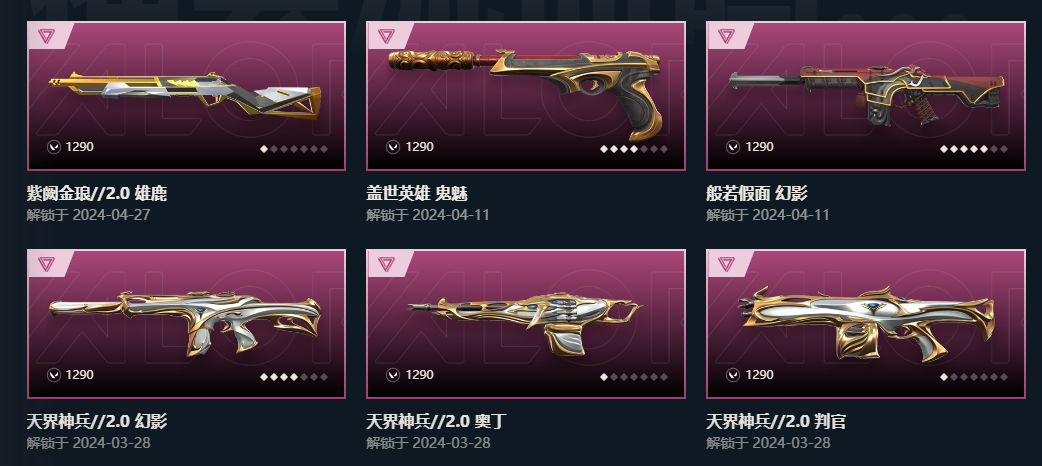Screen dimensions: 1042x466
Task: Open the 天界神兵//2.0 奥丁 weapon image
Action: 526,324
